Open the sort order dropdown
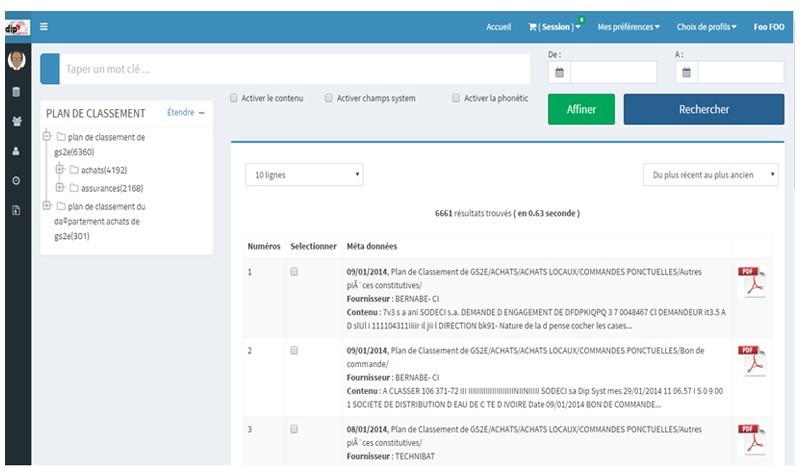This screenshot has width=800, height=468. [x=711, y=175]
